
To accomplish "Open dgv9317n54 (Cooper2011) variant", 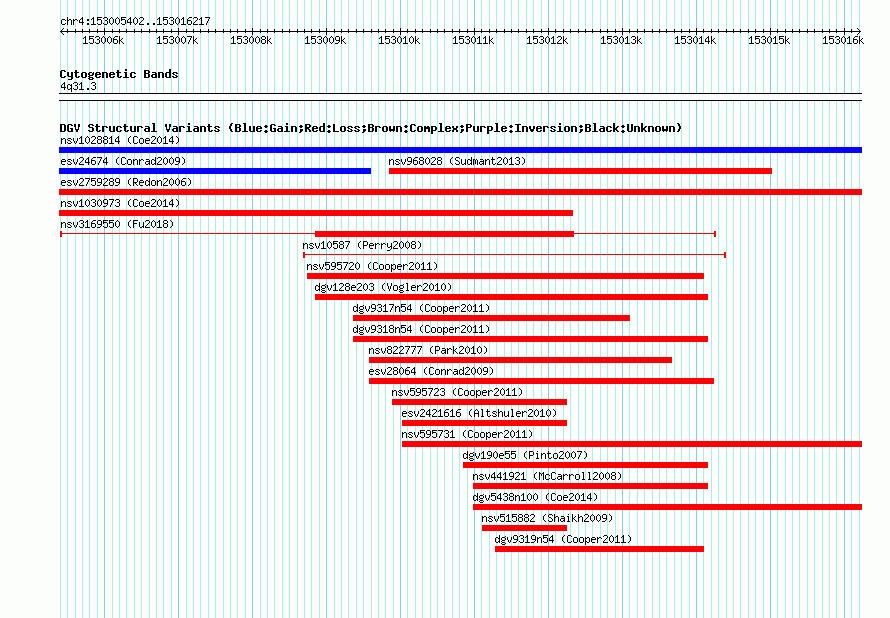I will point(421,308).
